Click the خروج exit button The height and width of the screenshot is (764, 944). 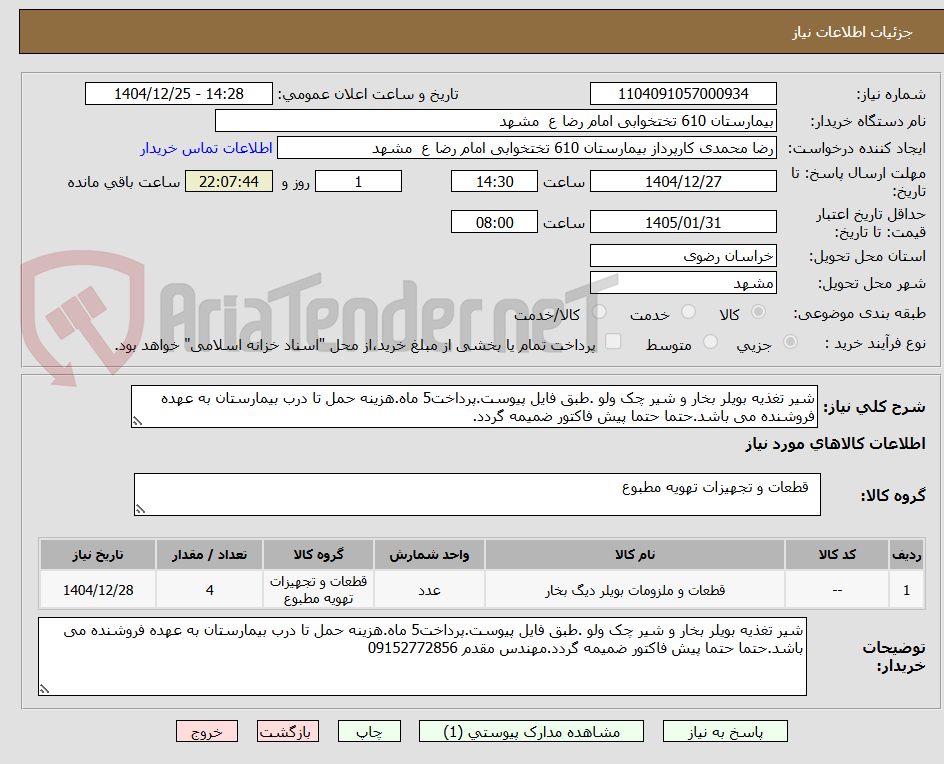pos(206,731)
